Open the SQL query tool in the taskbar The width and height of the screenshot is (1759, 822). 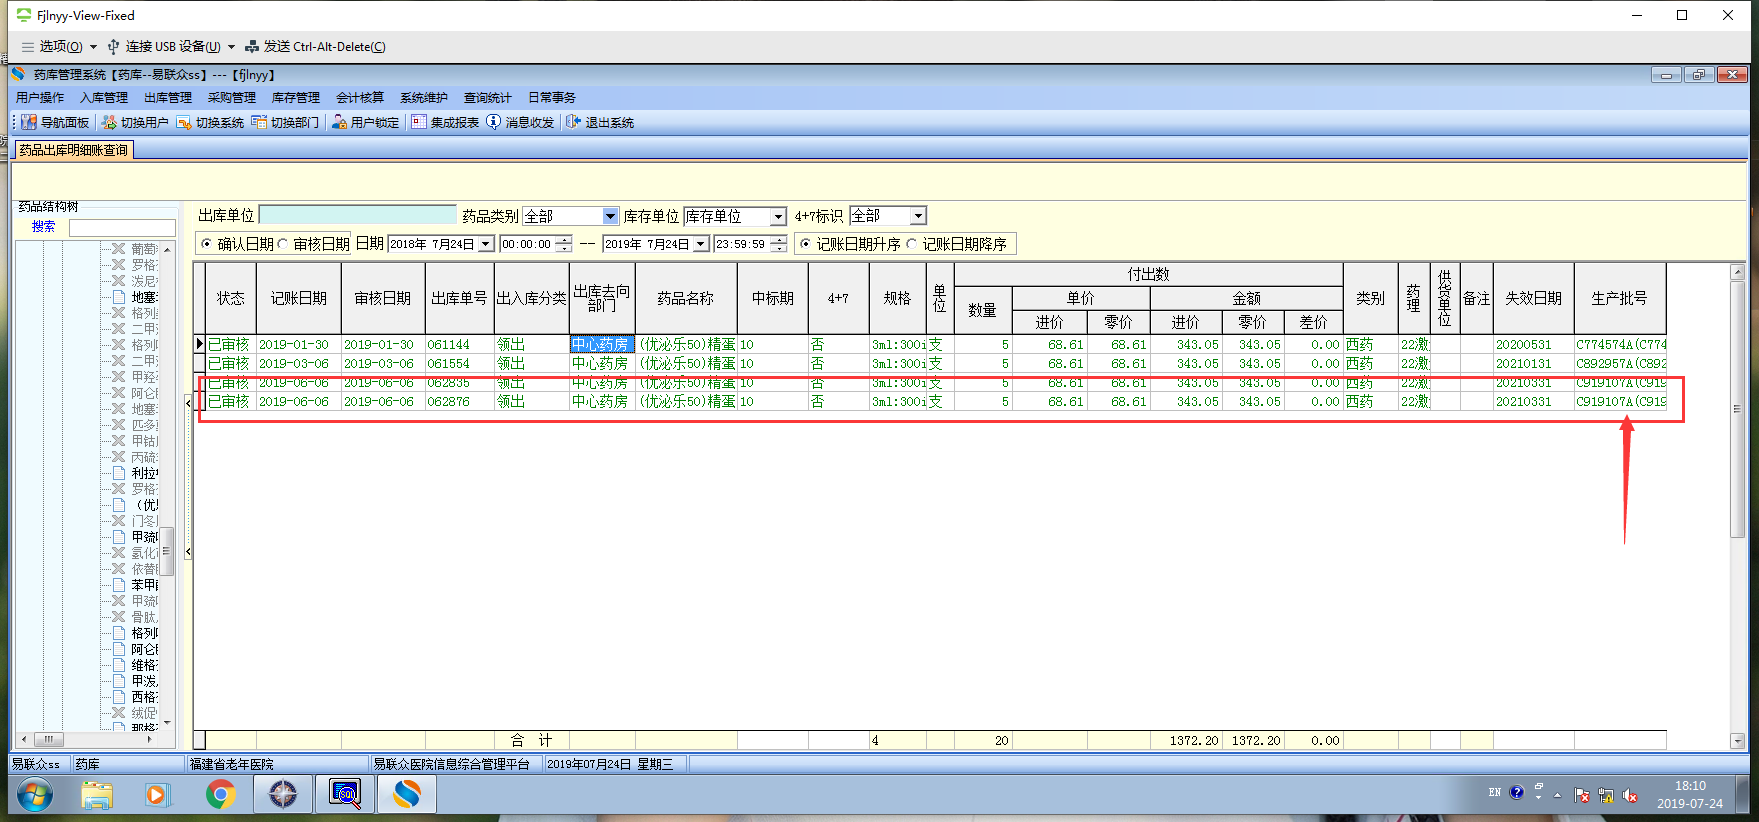point(345,795)
